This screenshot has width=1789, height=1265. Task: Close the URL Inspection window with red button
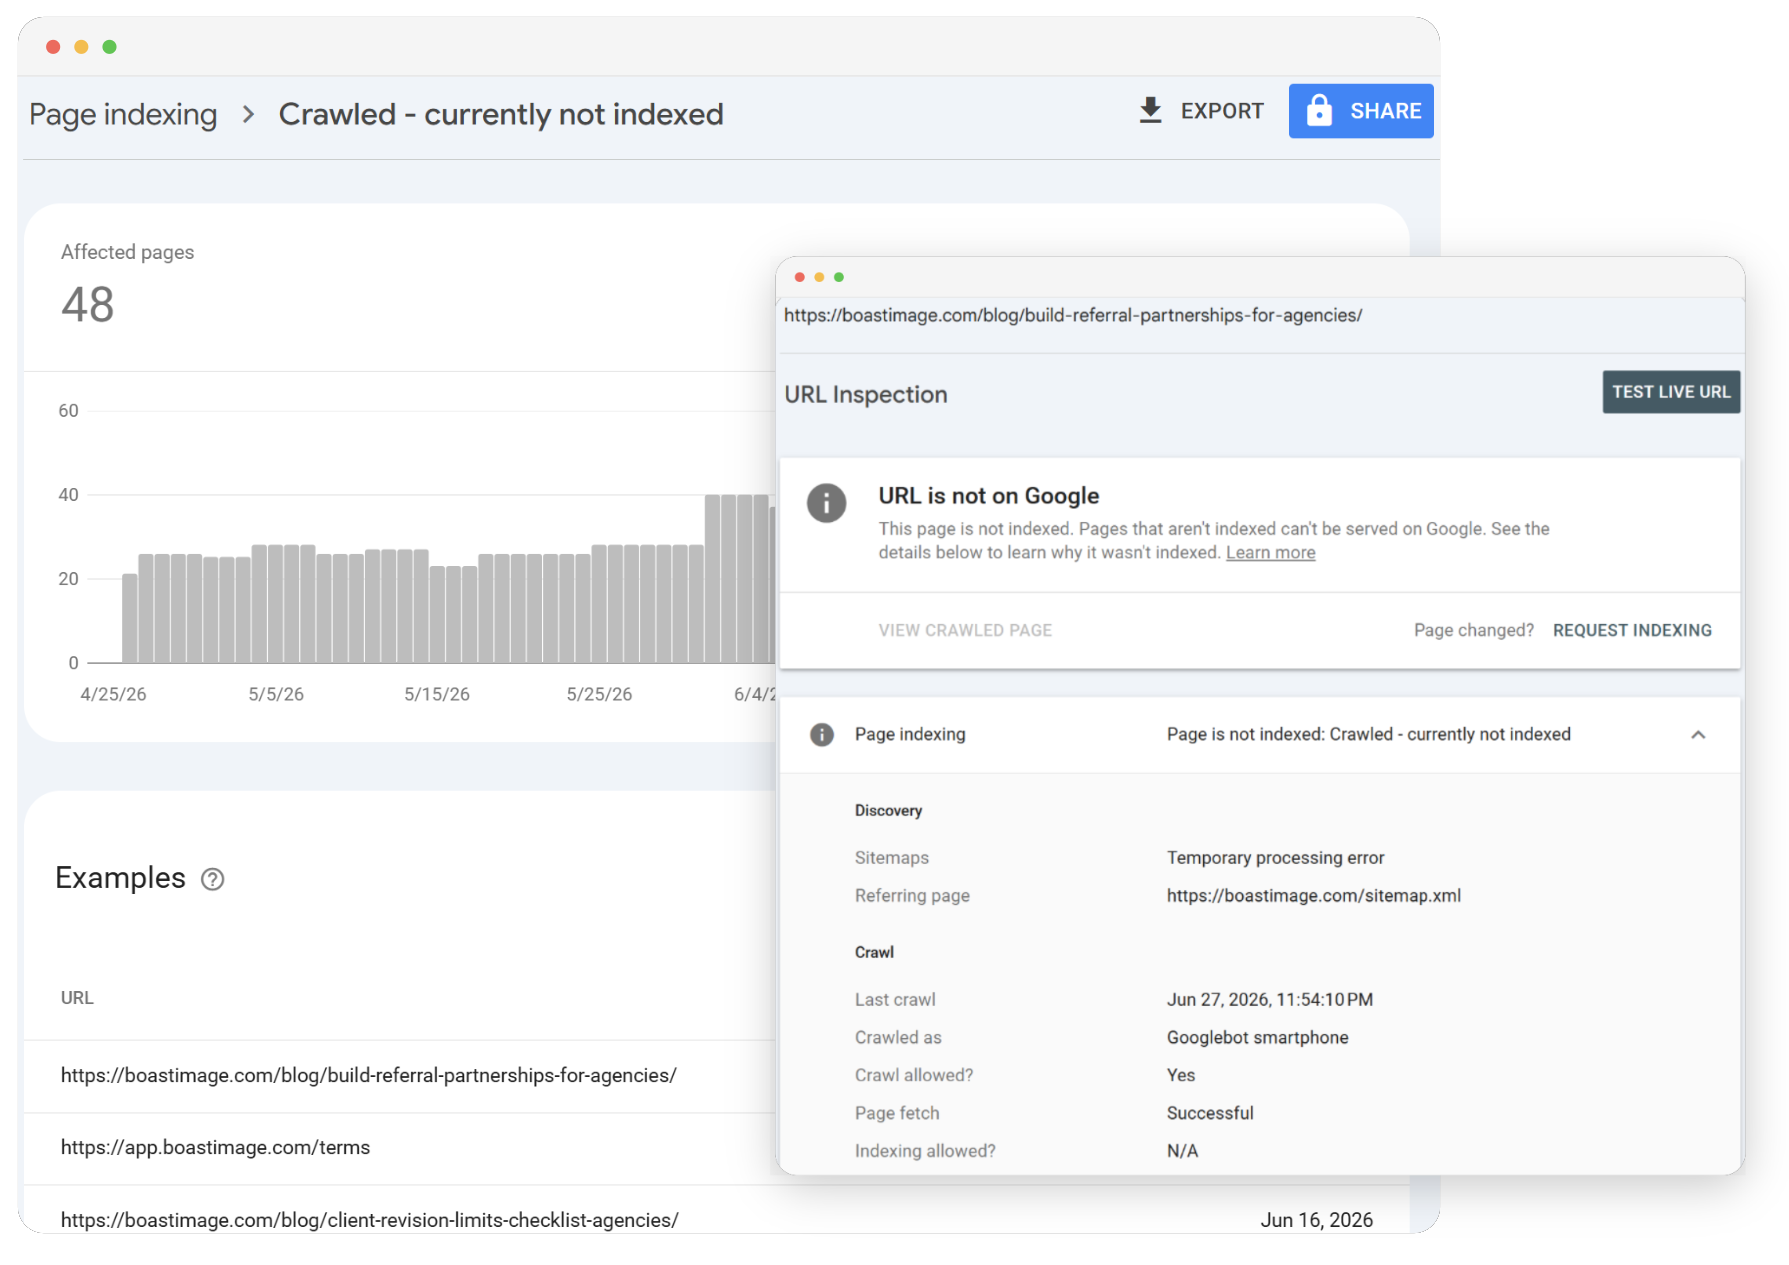(x=799, y=277)
